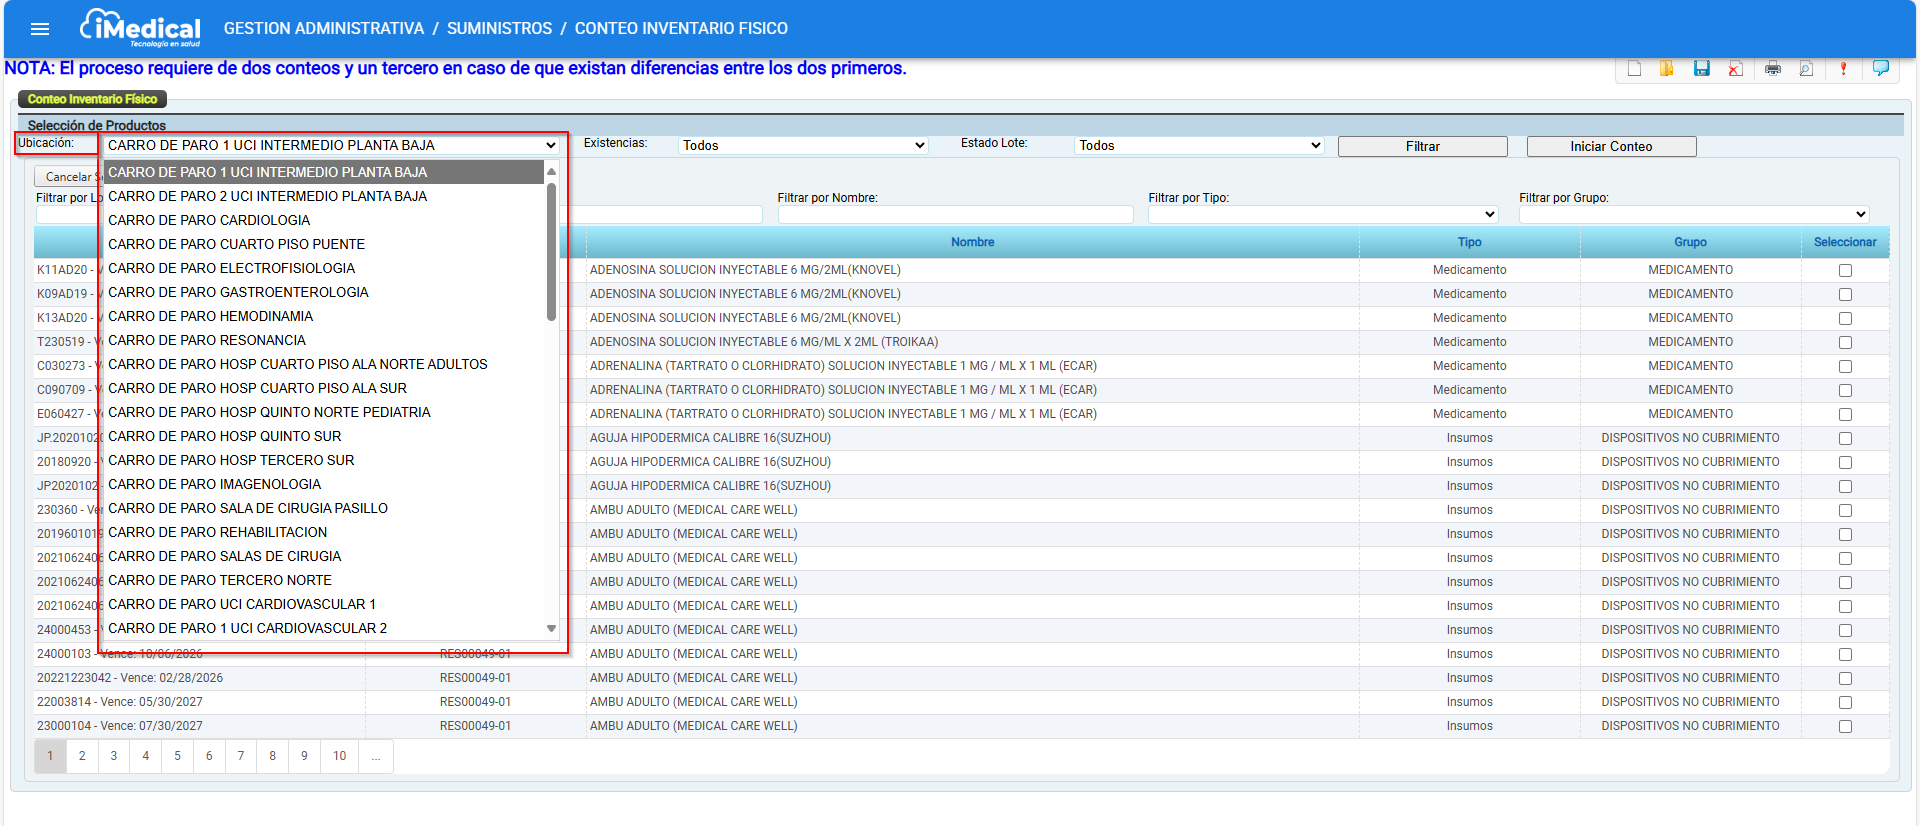Screen dimensions: 1920x826
Task: Check the first ADENOSINA row Seleccionar box
Action: coord(1845,271)
